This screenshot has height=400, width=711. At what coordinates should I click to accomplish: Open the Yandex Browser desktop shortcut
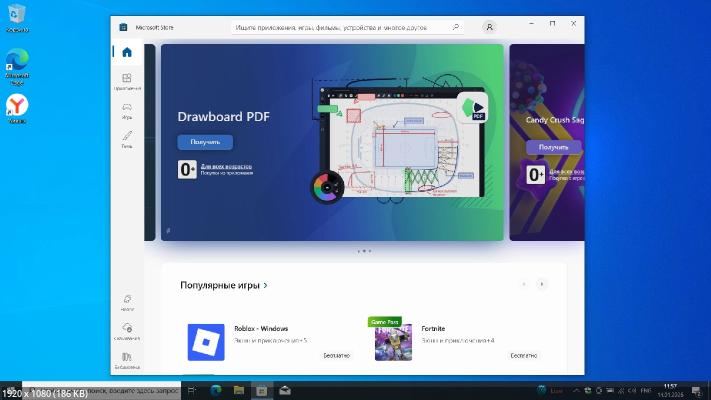(17, 107)
